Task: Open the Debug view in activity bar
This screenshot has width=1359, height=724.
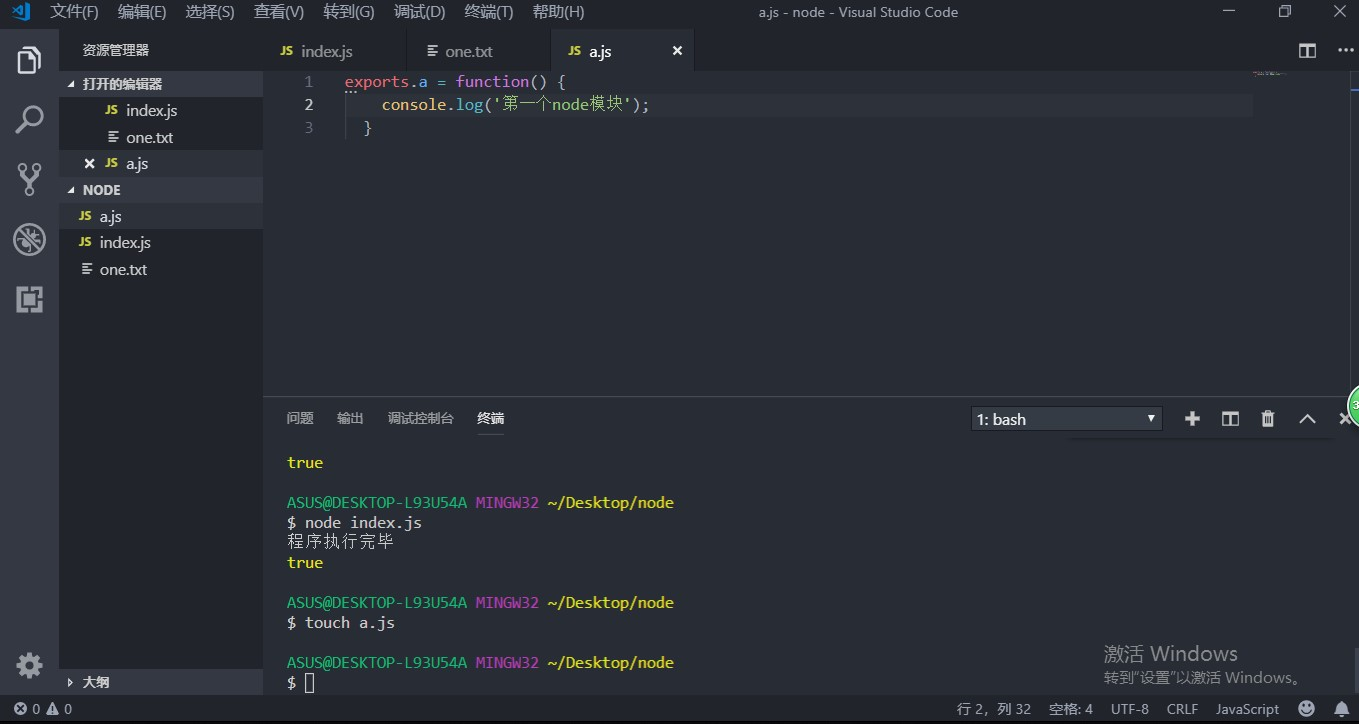Action: pos(30,240)
